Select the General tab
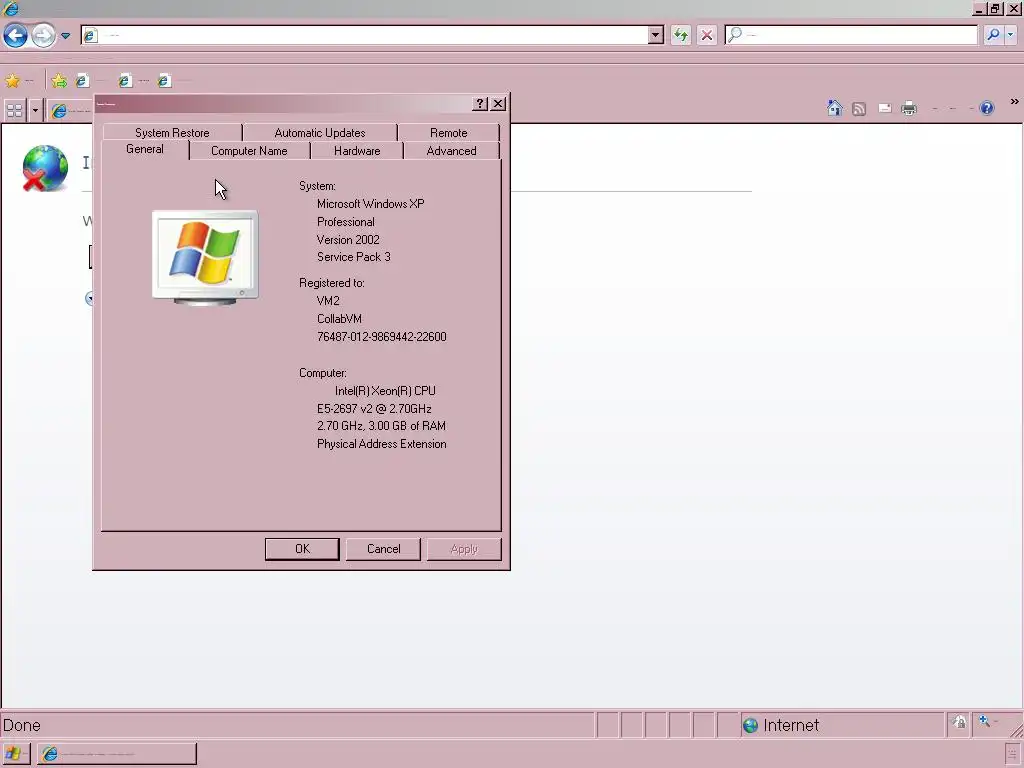The image size is (1024, 768). (x=145, y=149)
